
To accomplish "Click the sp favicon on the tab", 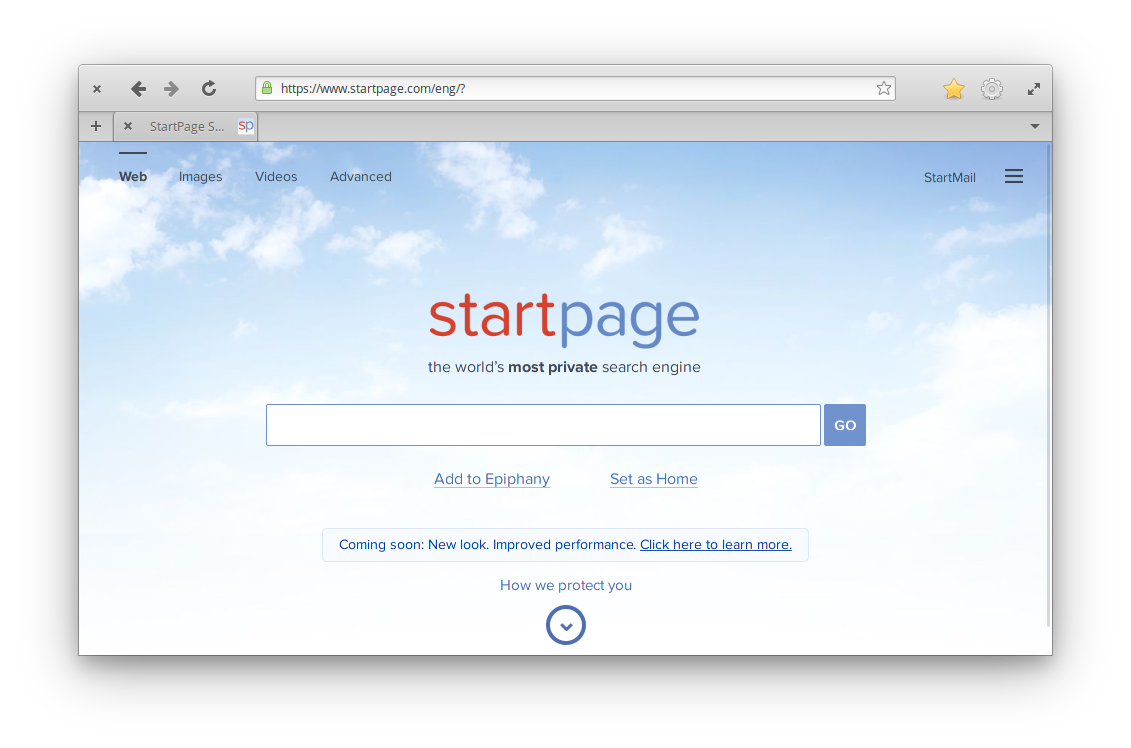I will 246,126.
